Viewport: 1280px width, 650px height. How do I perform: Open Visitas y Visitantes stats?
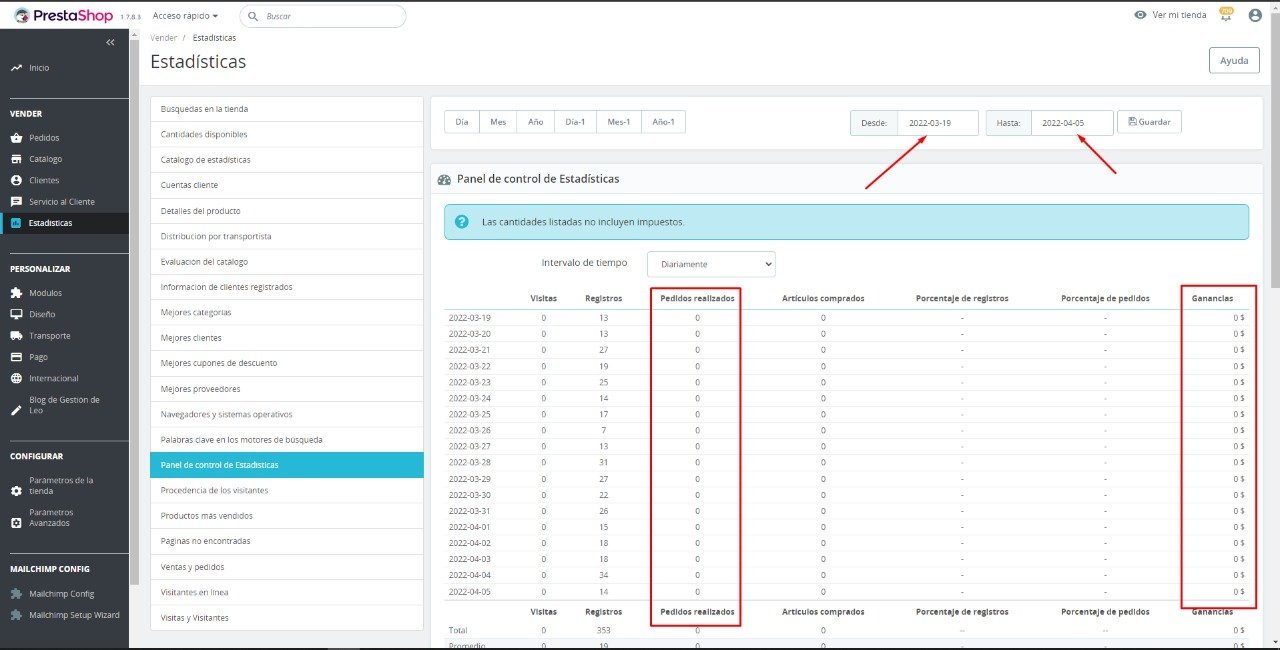(287, 618)
